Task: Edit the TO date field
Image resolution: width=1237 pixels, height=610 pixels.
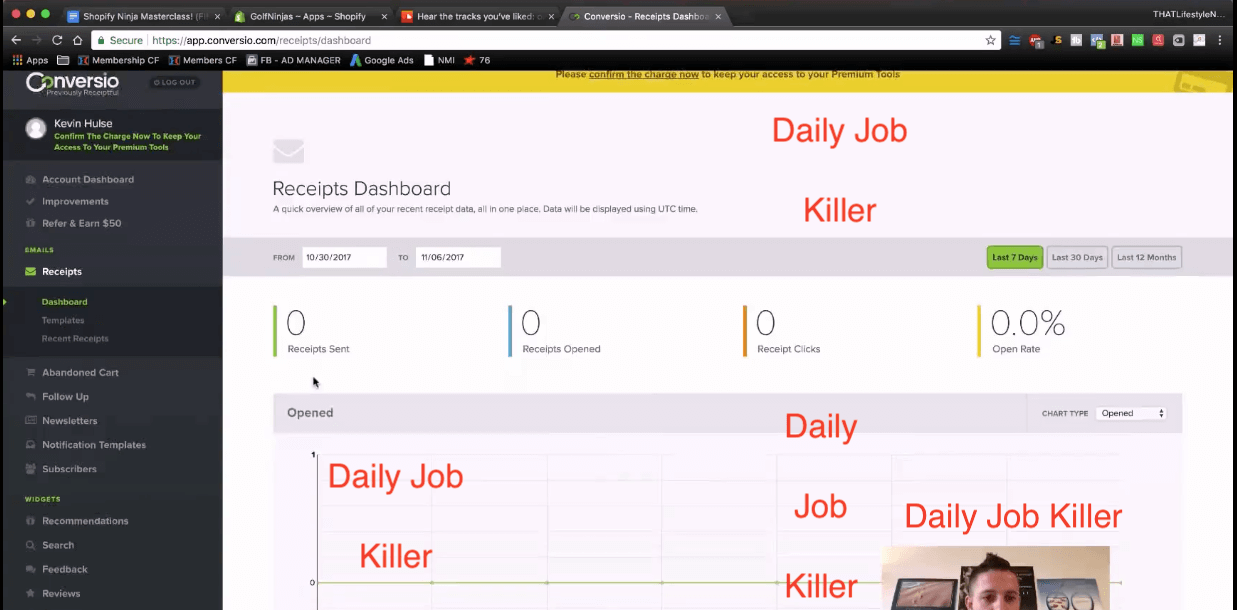Action: (458, 257)
